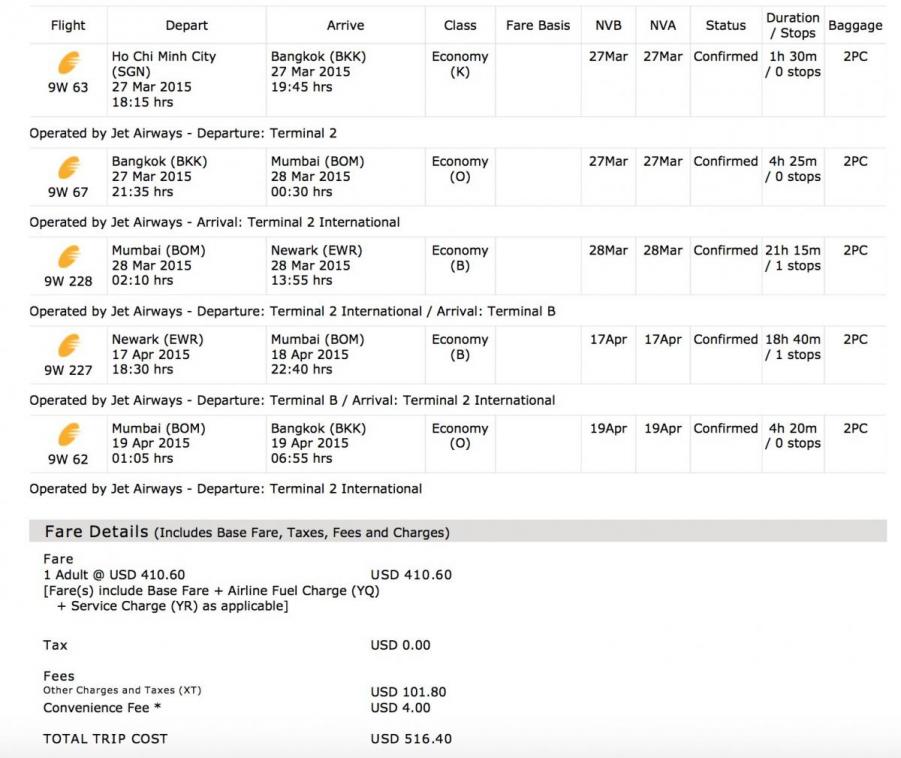This screenshot has width=901, height=758.
Task: Click Confirmed status of flight 9W 227
Action: click(x=725, y=340)
